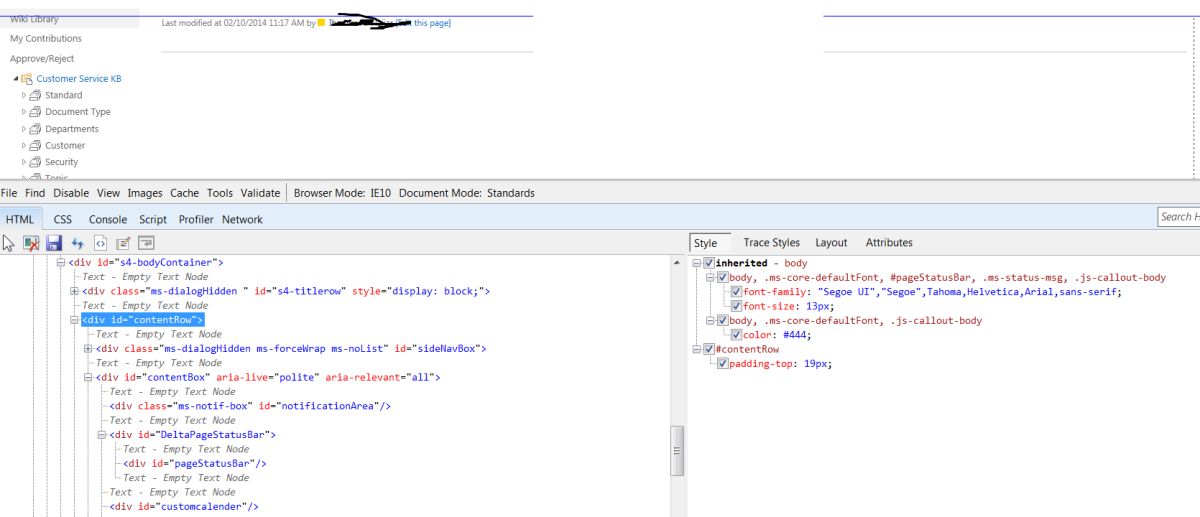Click the icon beside Document Type term

(x=35, y=112)
